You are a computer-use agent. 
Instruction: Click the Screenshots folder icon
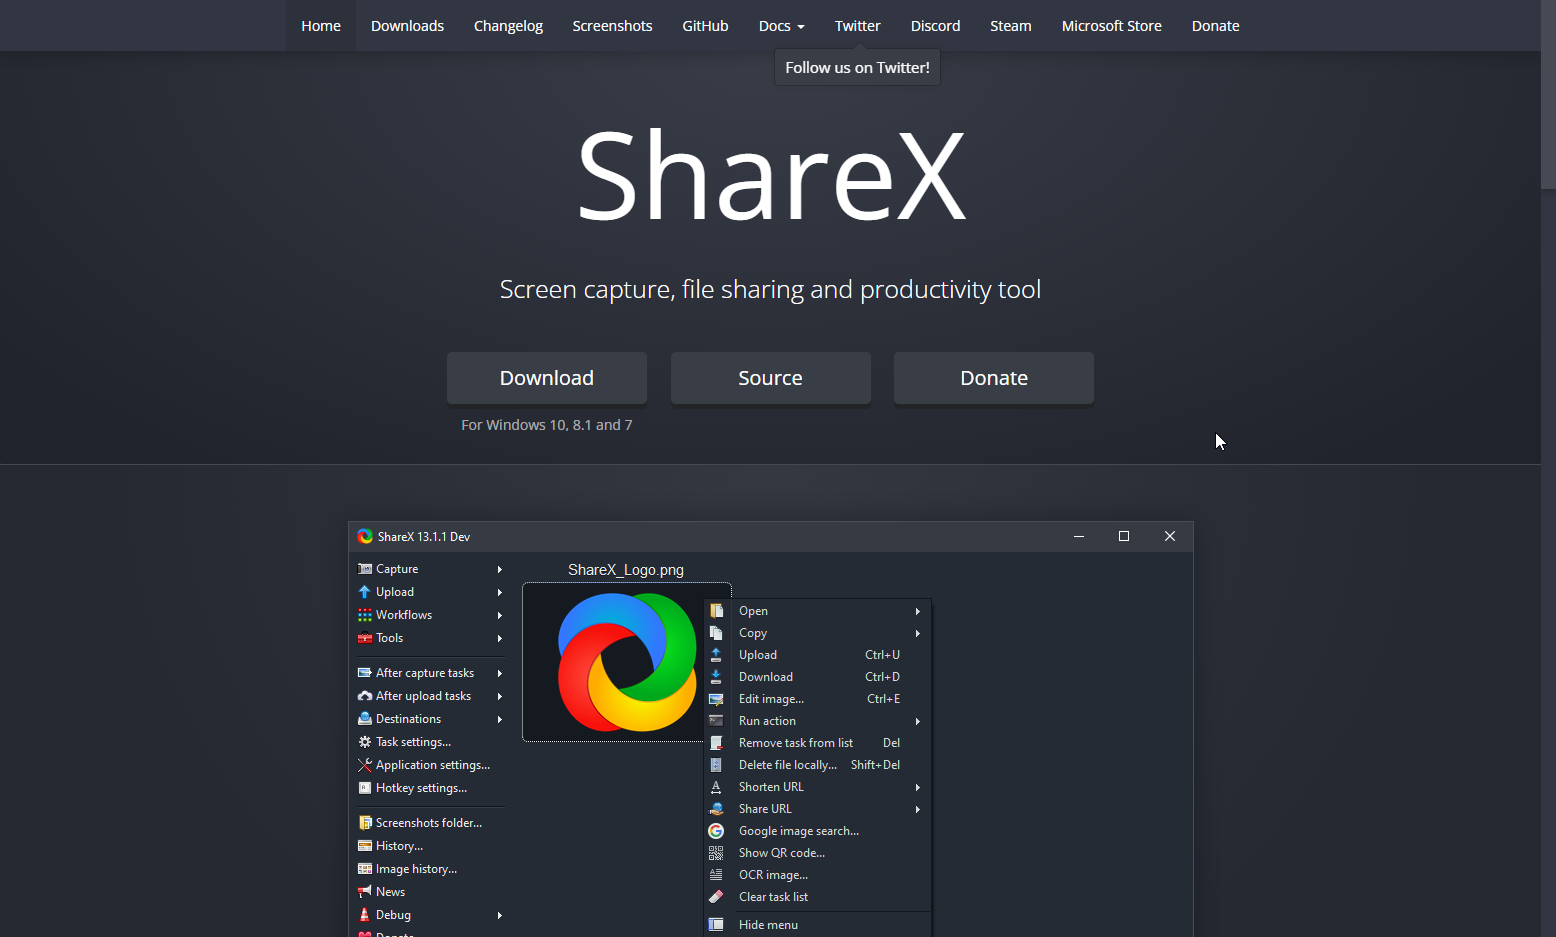tap(365, 823)
